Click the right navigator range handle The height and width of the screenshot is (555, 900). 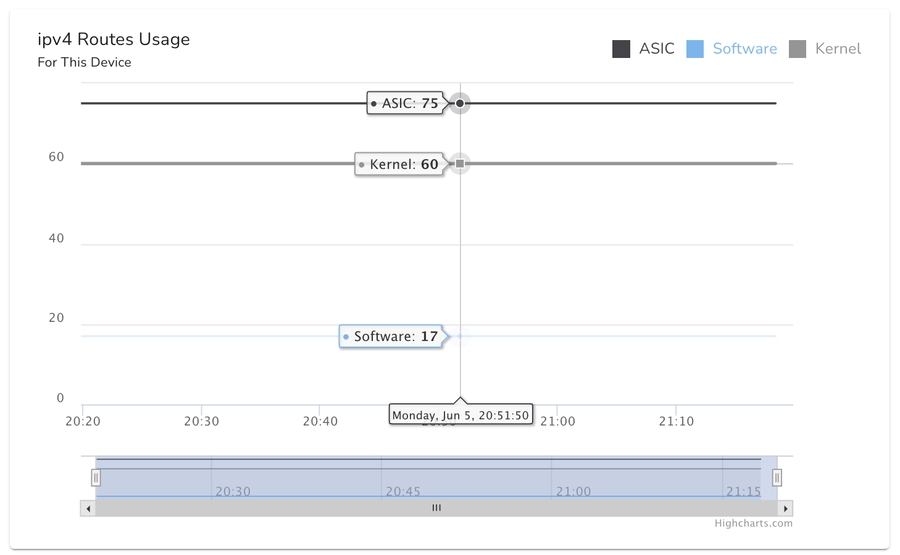tap(777, 478)
